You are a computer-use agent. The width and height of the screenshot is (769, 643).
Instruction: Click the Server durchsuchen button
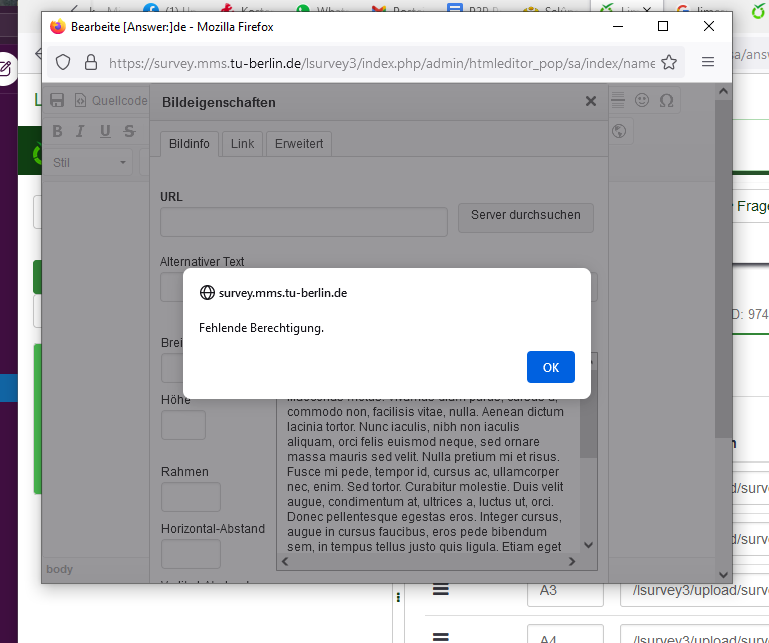pyautogui.click(x=525, y=217)
